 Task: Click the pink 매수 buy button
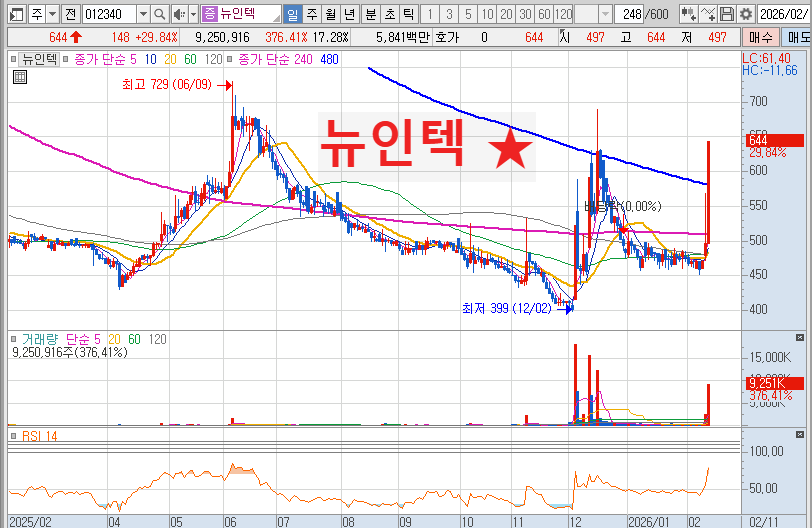click(761, 37)
